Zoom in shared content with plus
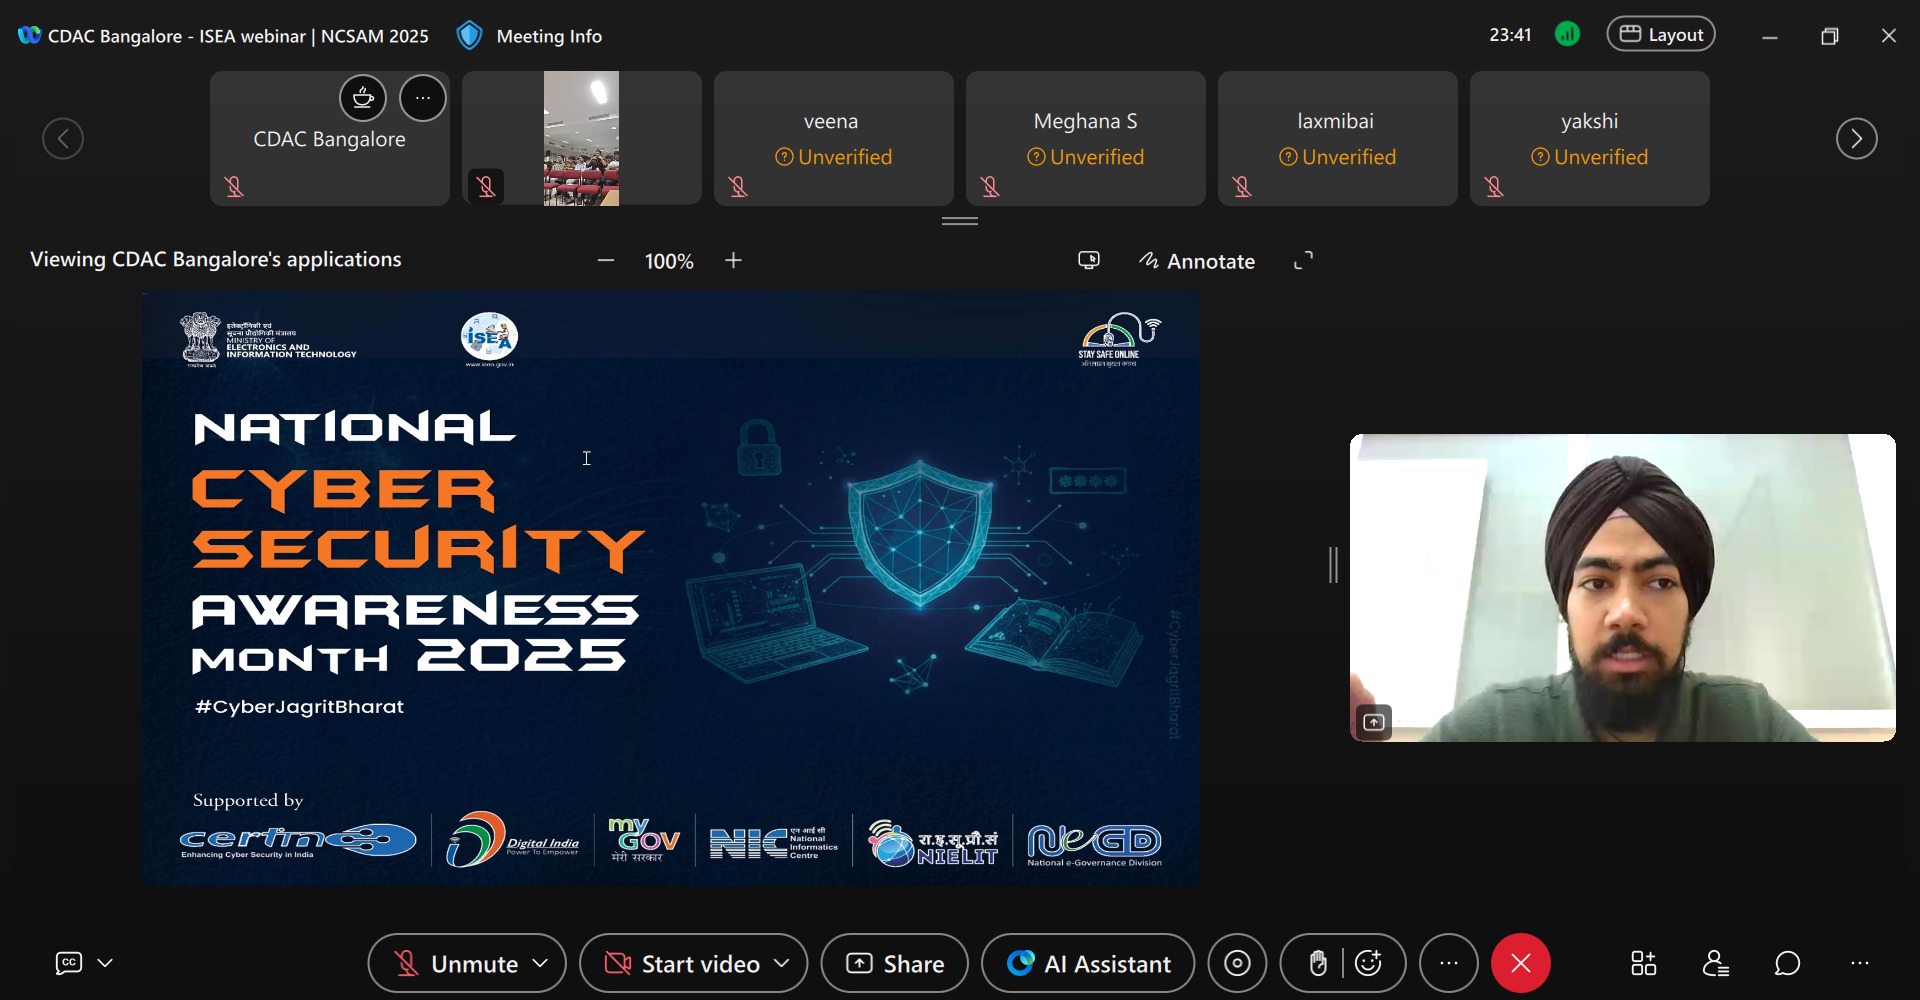The image size is (1920, 1000). tap(734, 260)
